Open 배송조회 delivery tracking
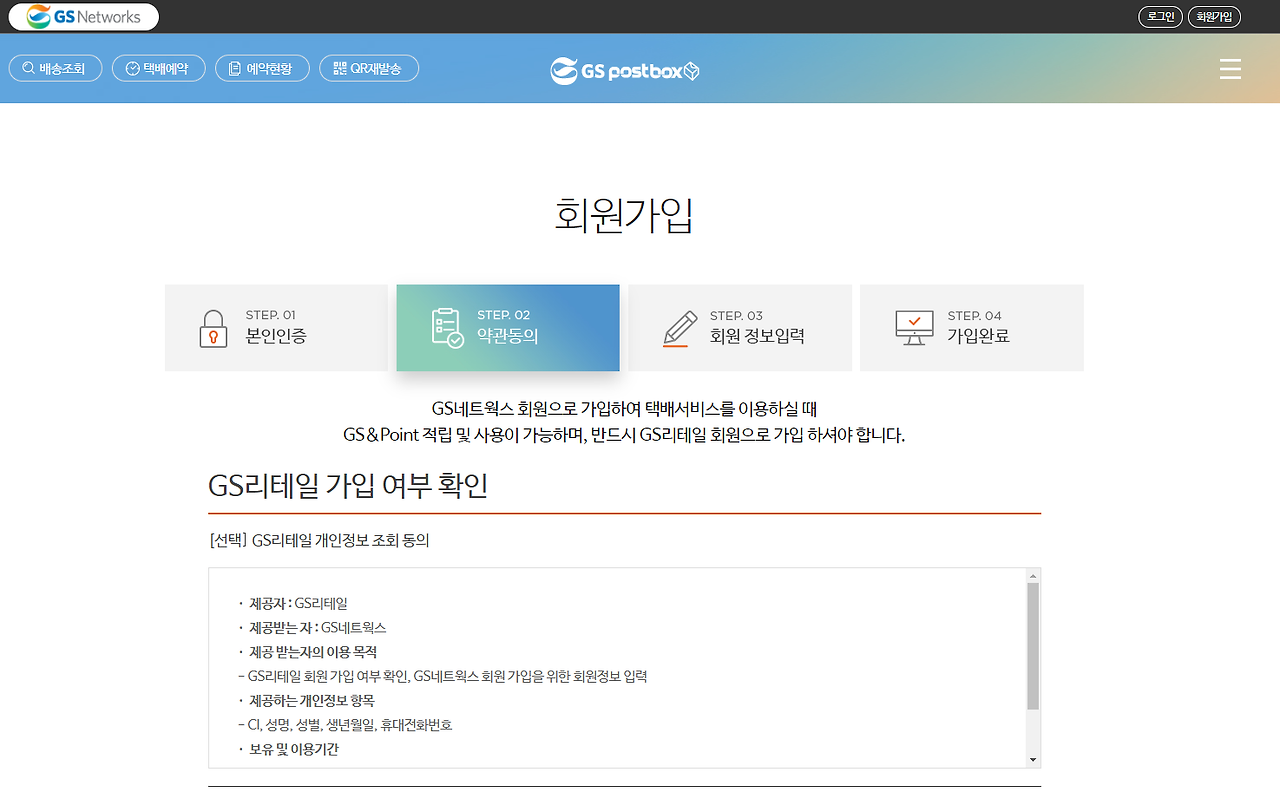The height and width of the screenshot is (805, 1280). [x=55, y=68]
